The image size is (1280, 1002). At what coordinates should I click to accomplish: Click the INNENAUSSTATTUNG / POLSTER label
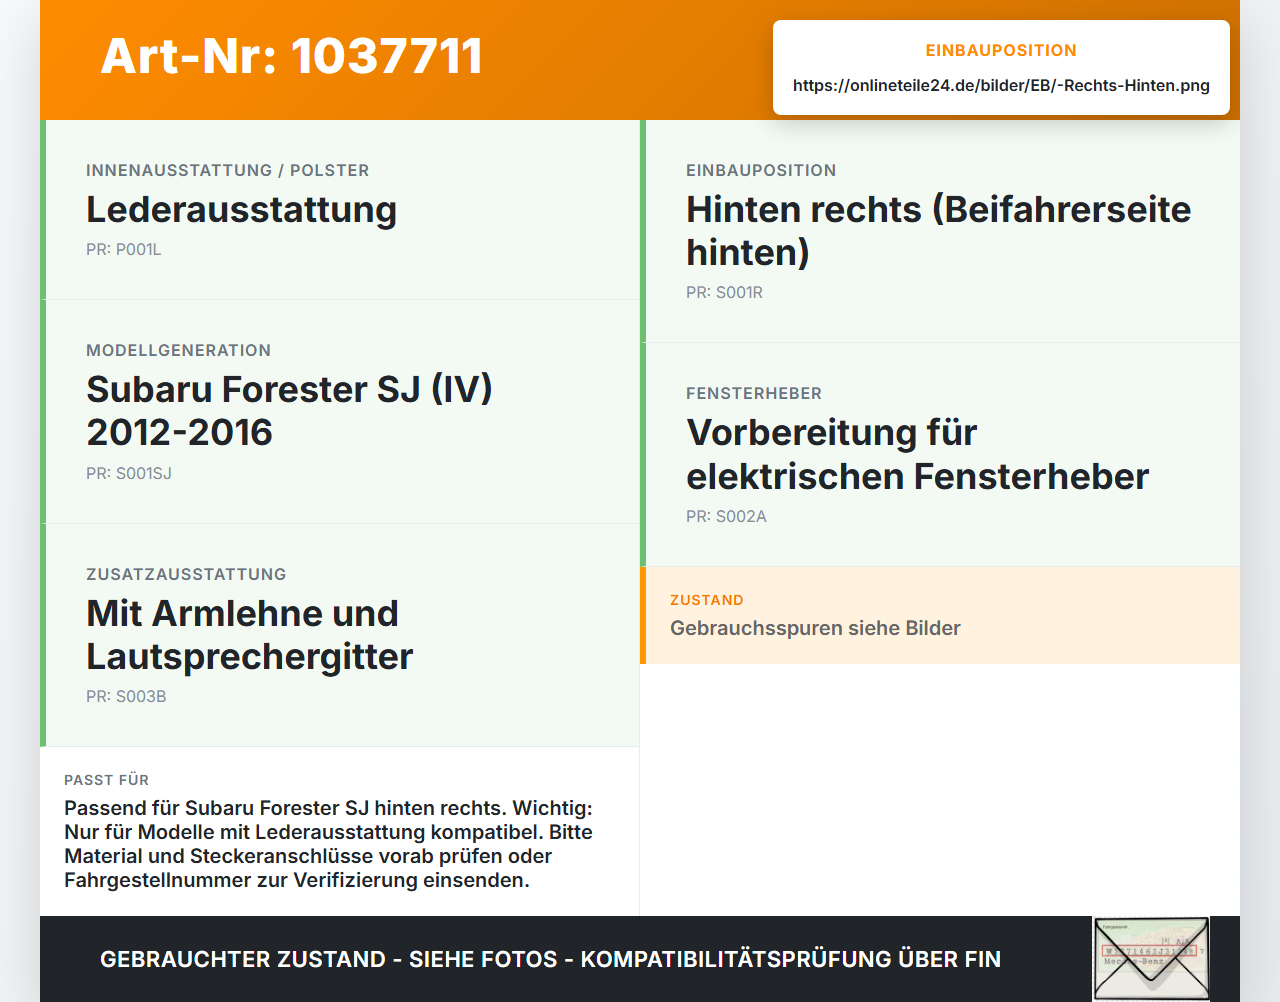(227, 170)
